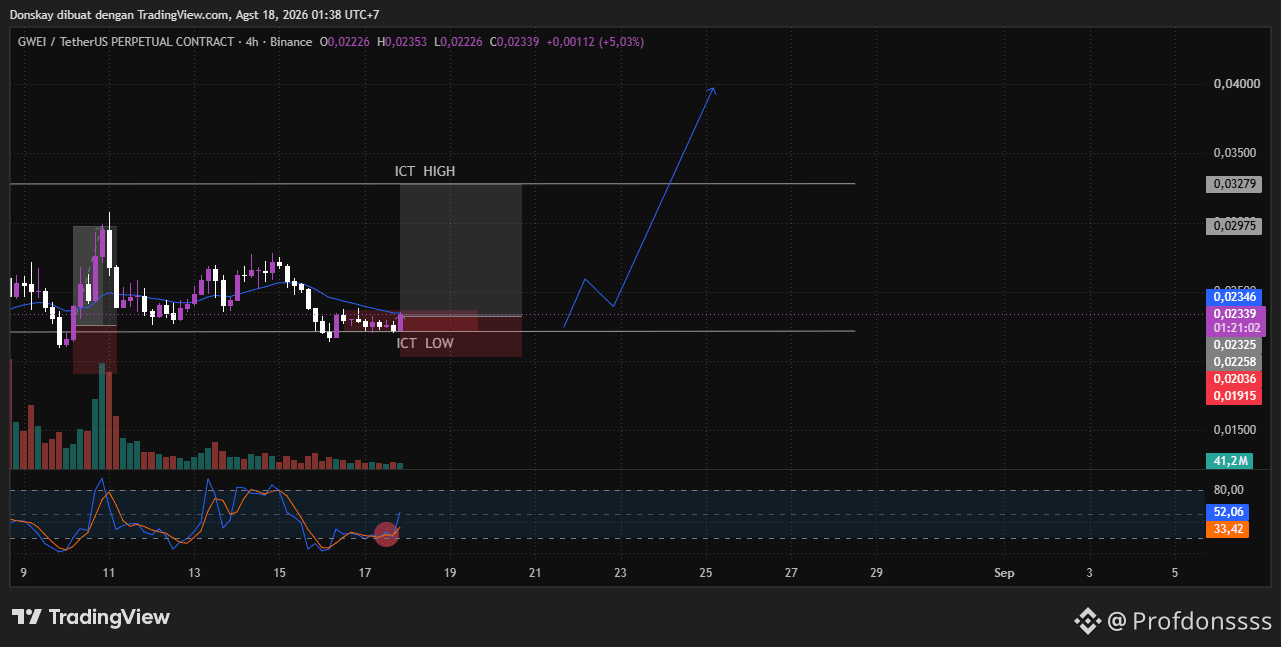Viewport: 1281px width, 647px height.
Task: Click the Close value C0,02339
Action: 514,42
